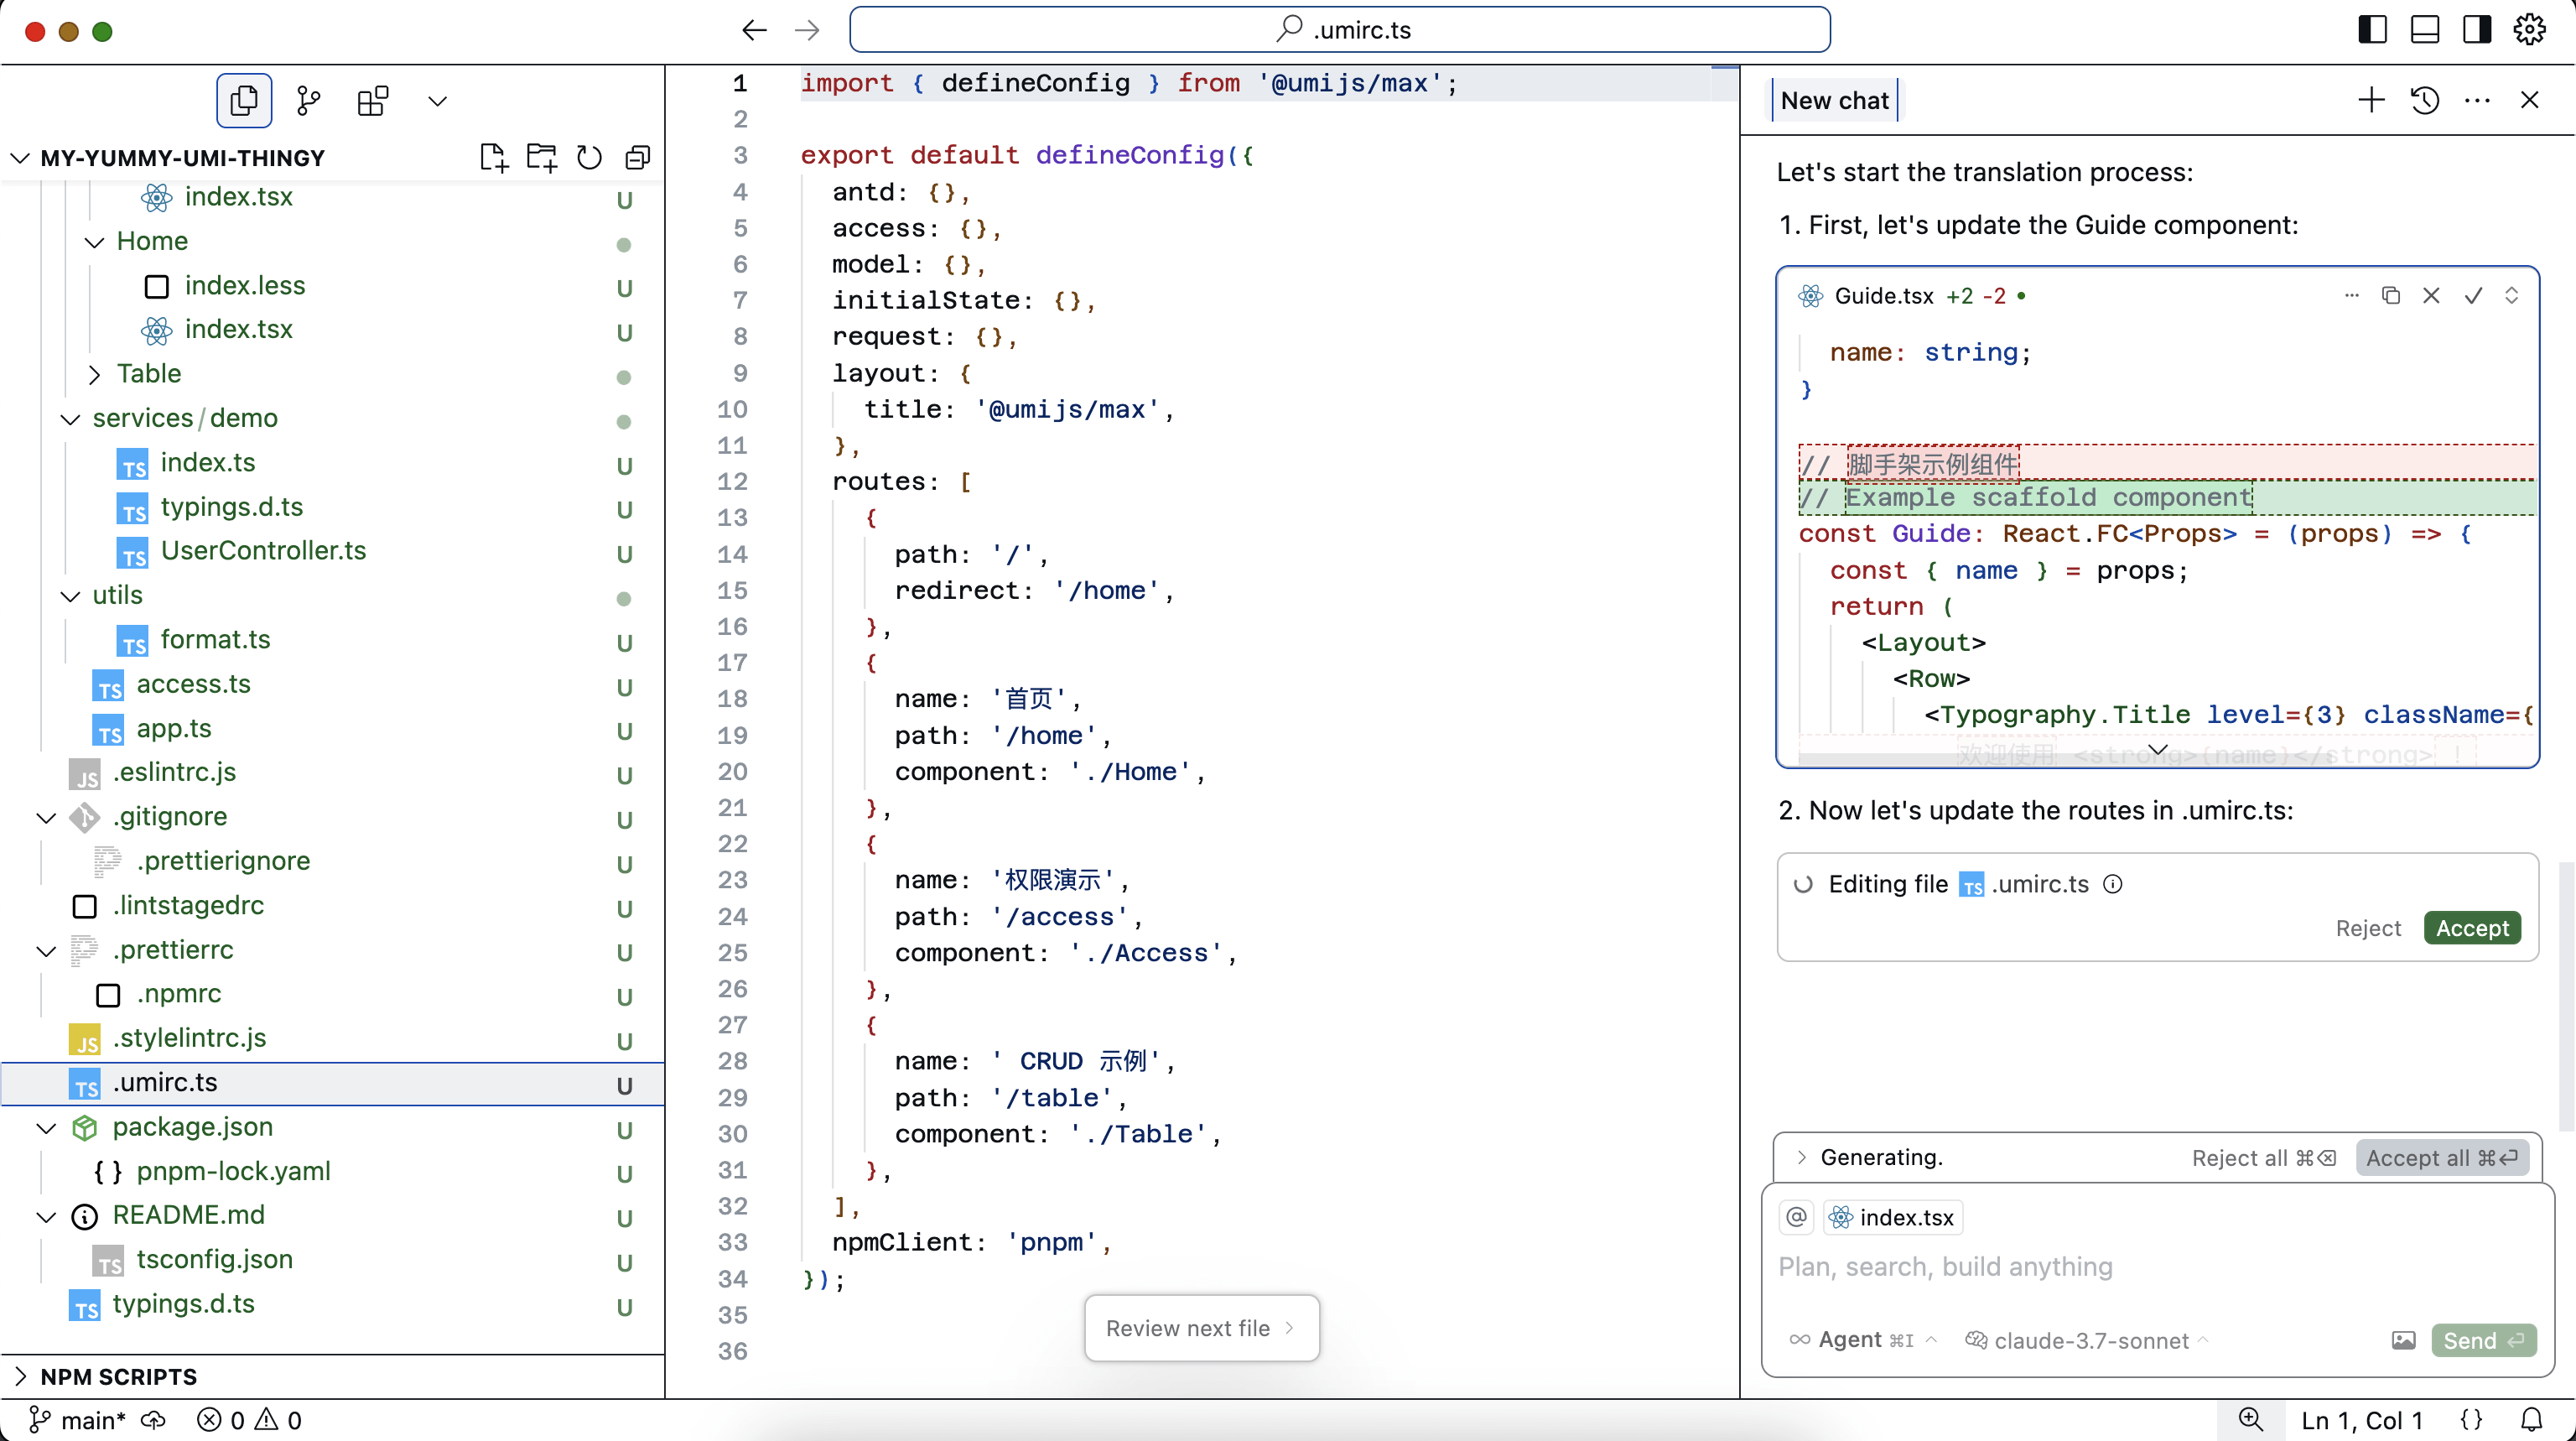Refresh the file explorer
2576x1441 pixels.
tap(590, 158)
